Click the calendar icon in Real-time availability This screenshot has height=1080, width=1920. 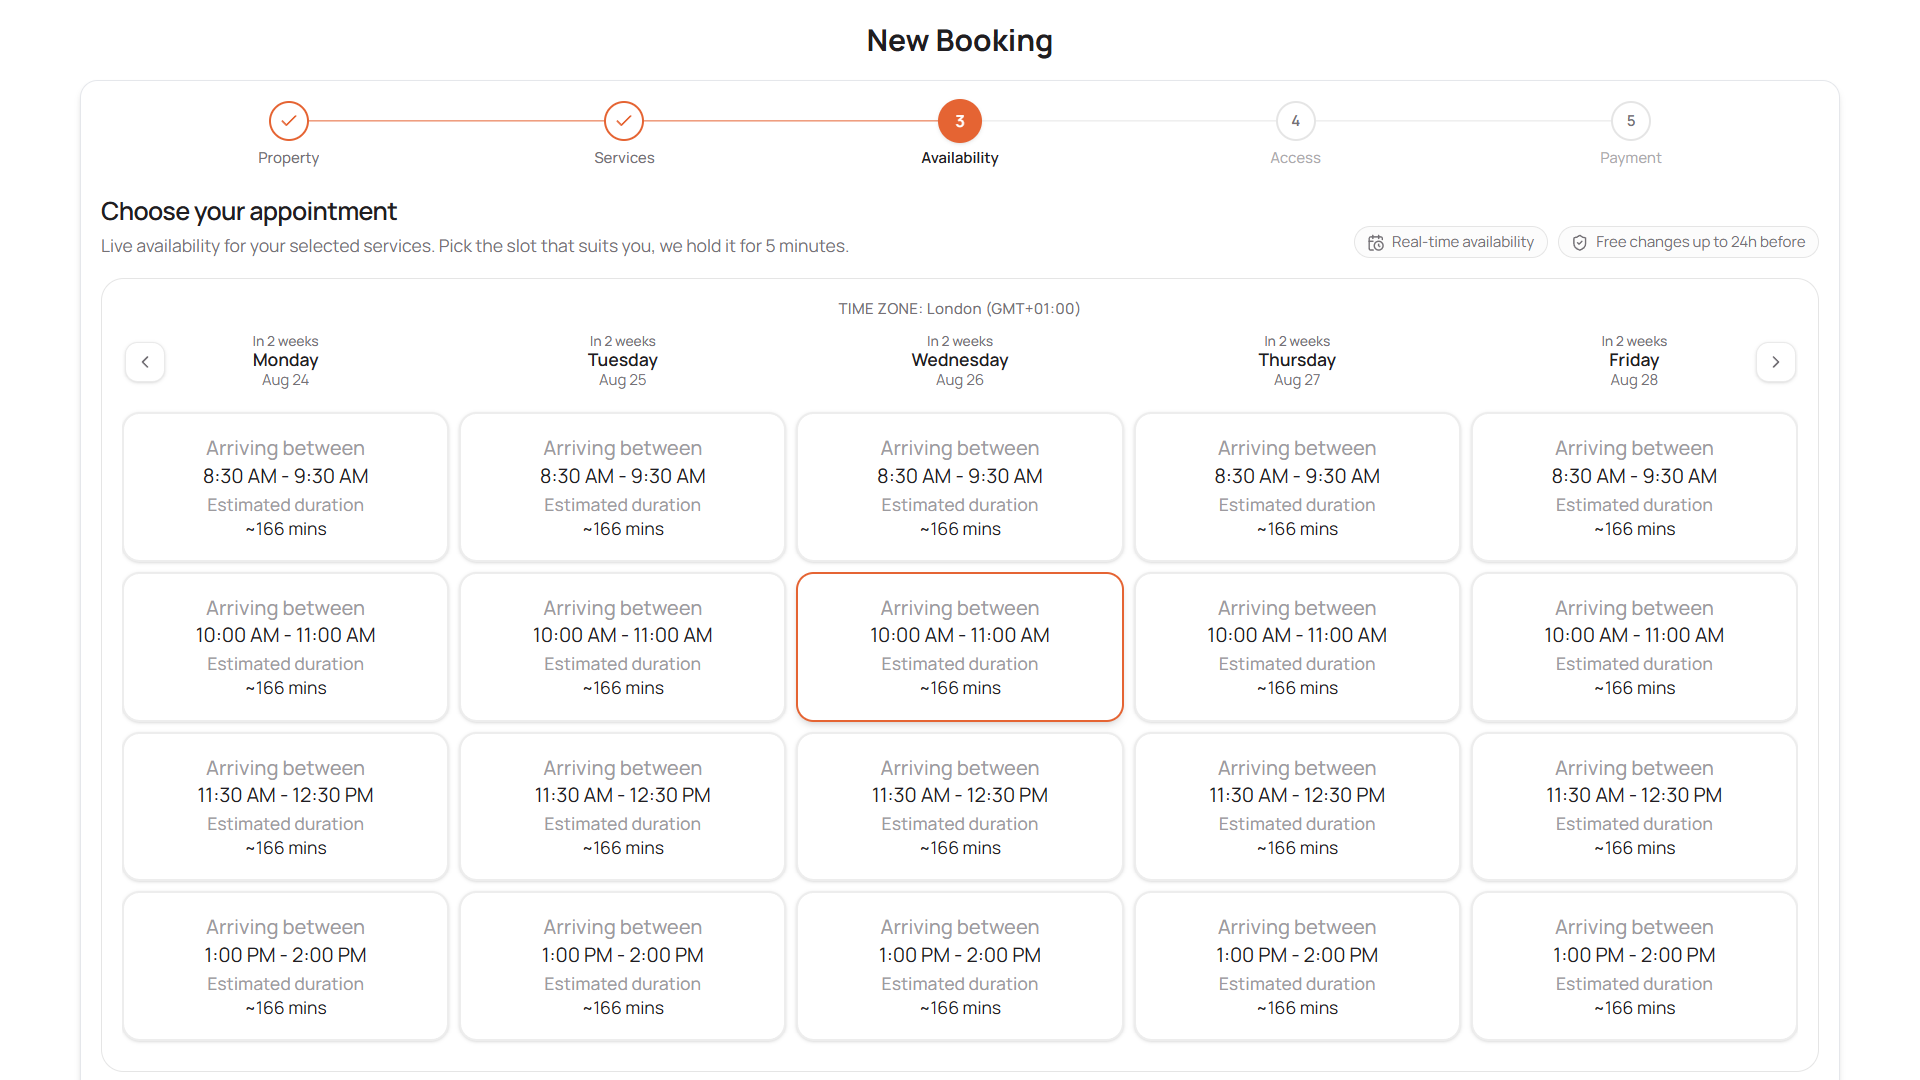1376,243
